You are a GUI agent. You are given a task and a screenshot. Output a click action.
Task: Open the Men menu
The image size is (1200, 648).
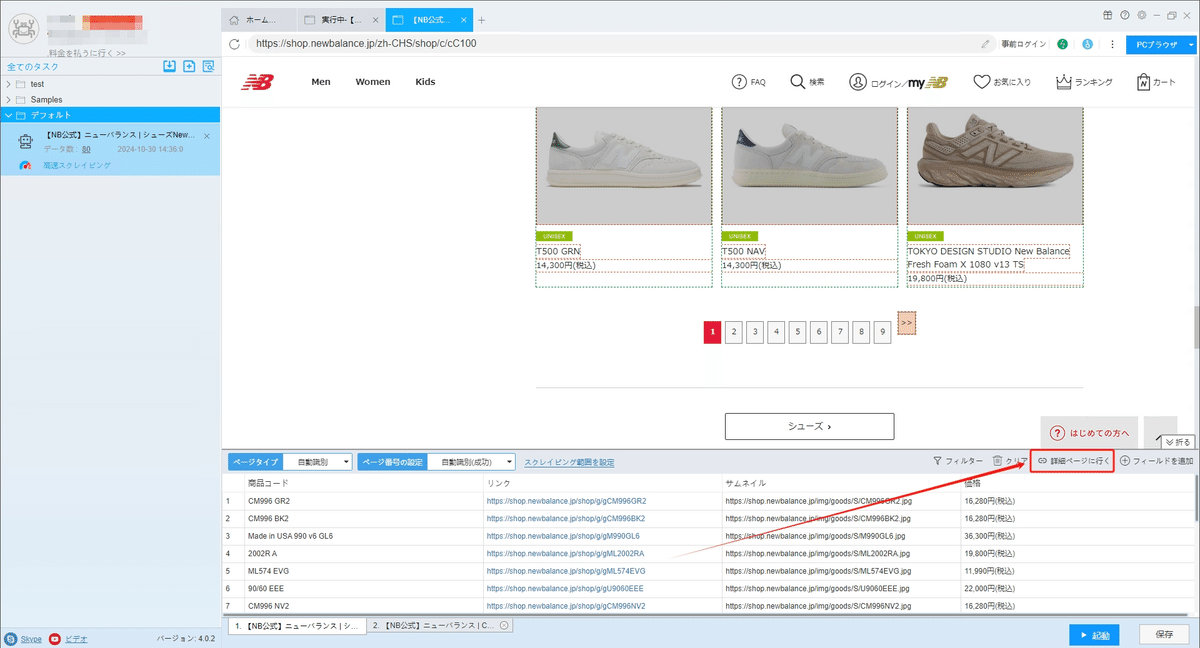321,82
